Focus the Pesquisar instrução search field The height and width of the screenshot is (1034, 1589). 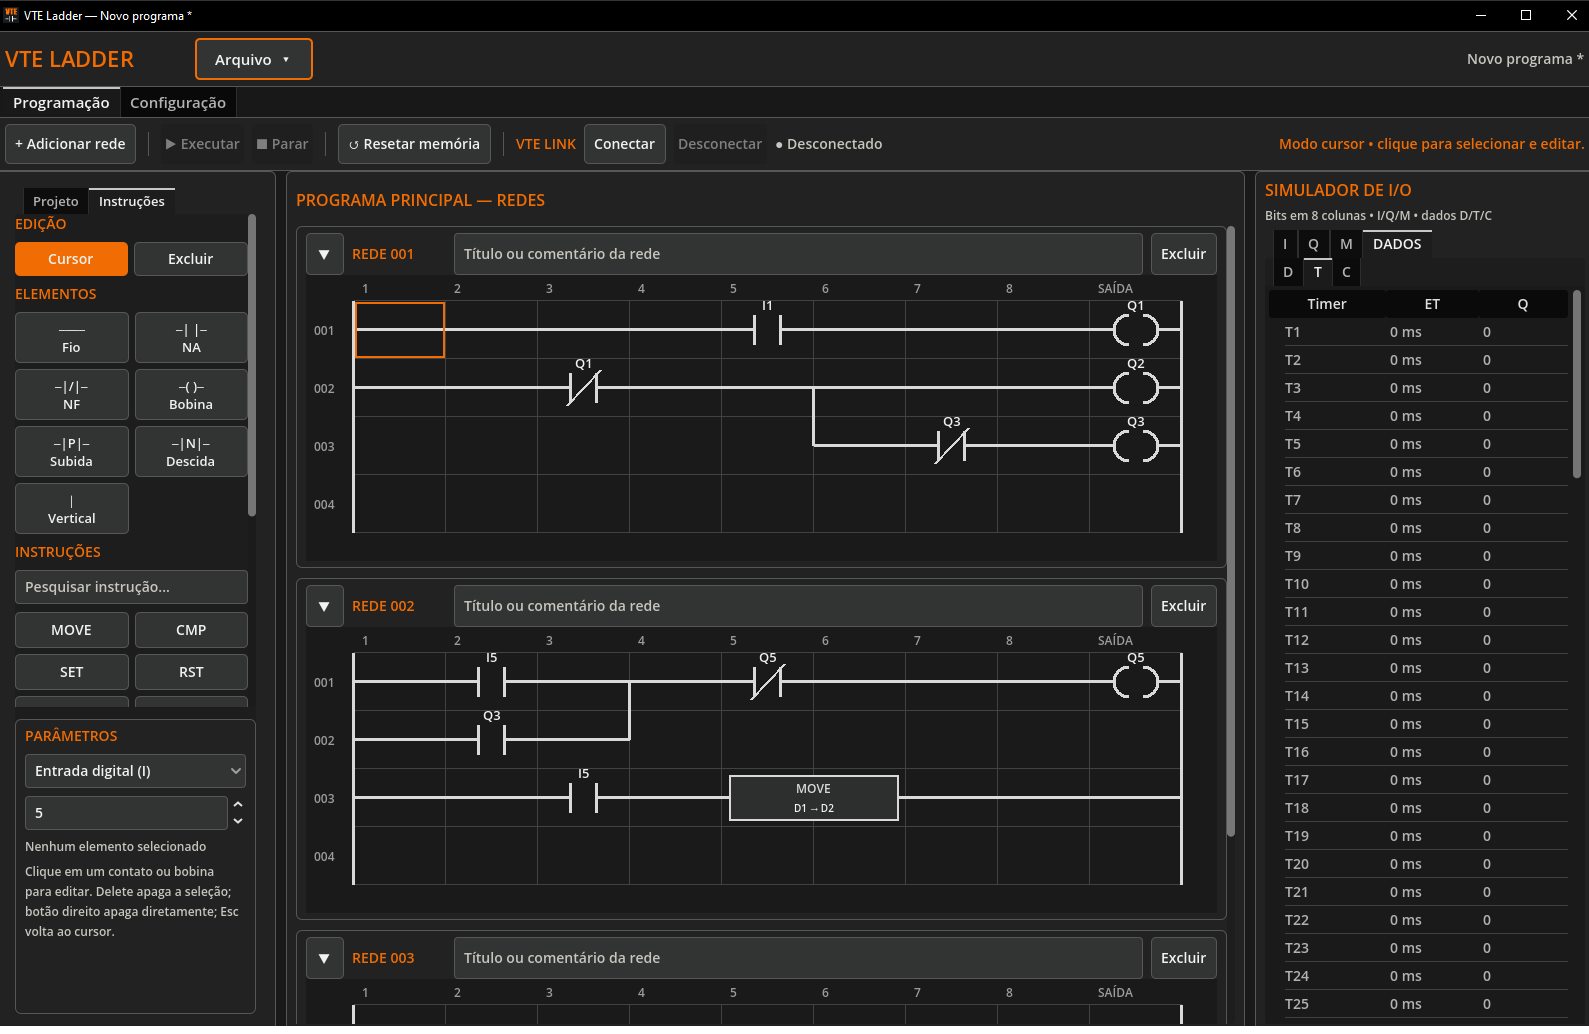tap(131, 587)
